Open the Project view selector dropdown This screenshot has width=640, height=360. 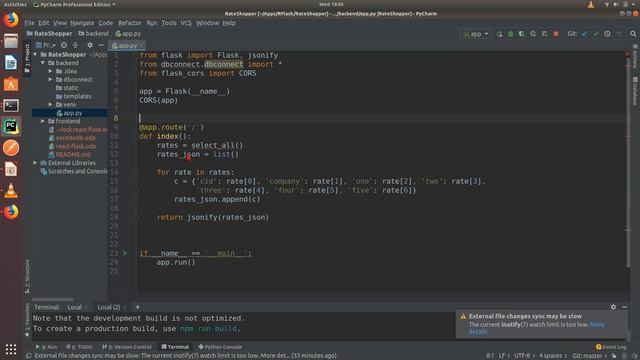click(x=45, y=45)
